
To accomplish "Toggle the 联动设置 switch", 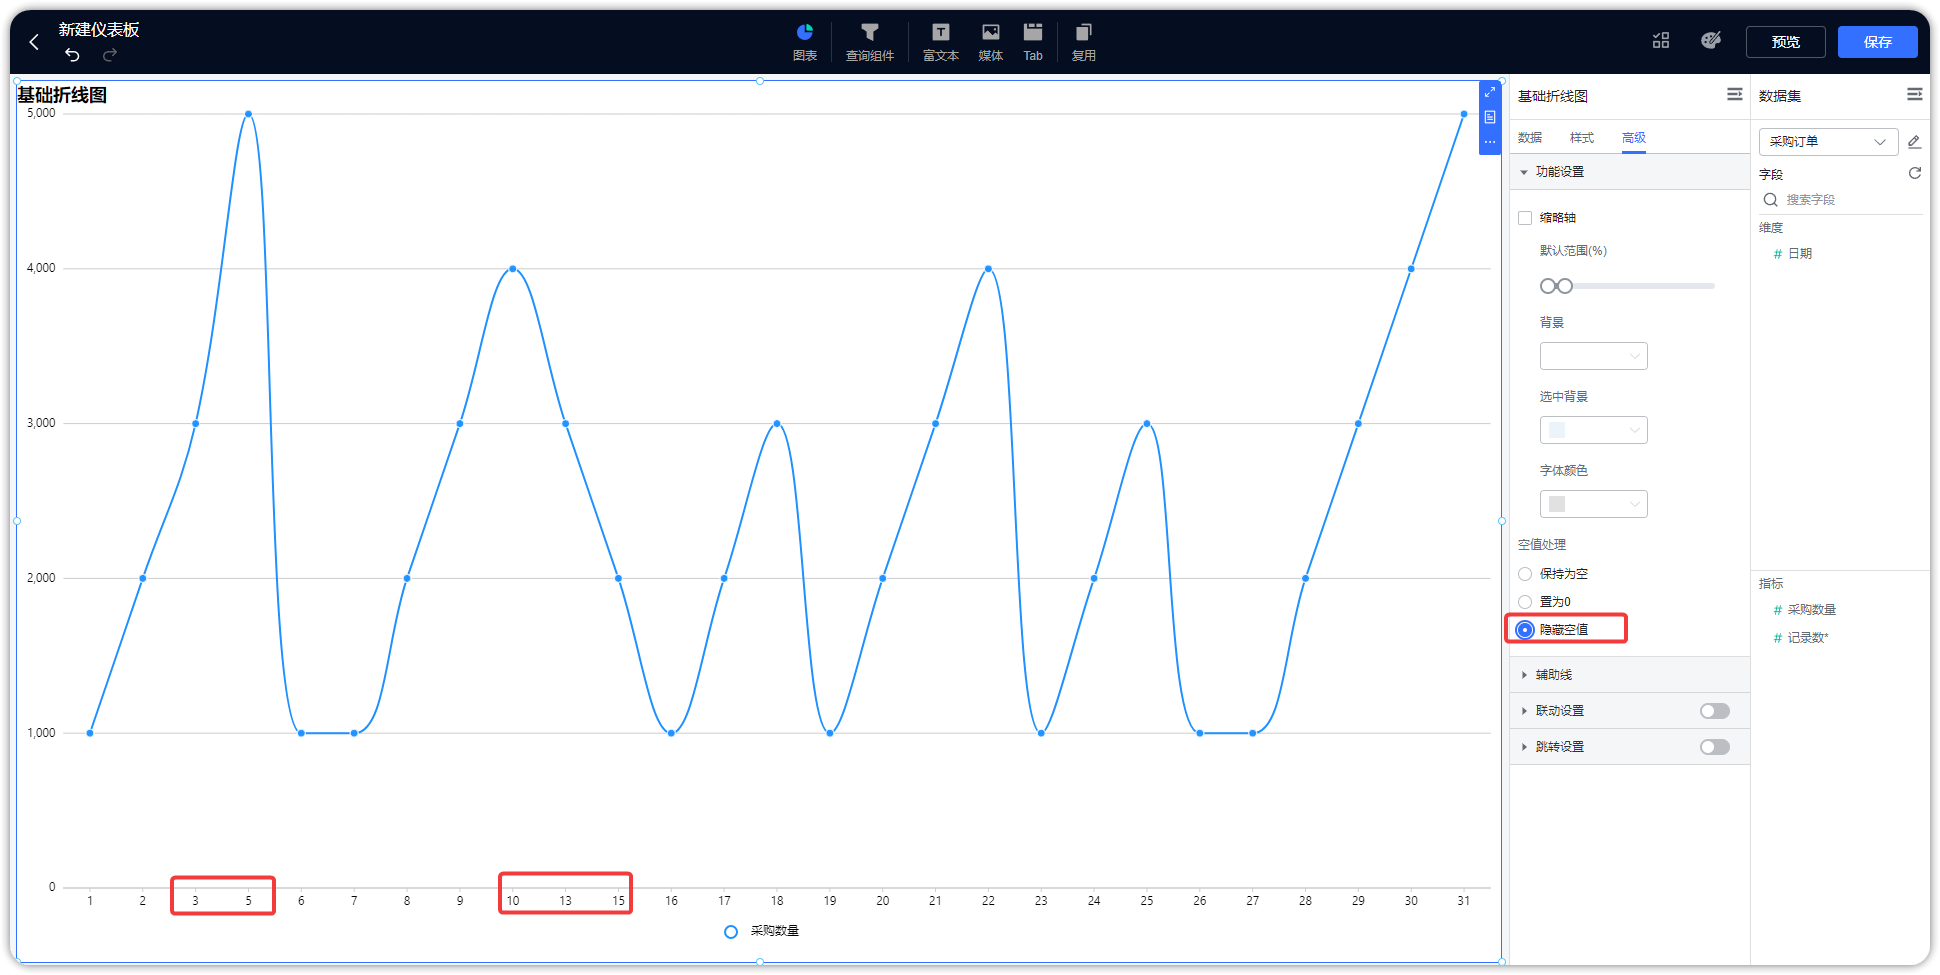I will click(x=1714, y=711).
